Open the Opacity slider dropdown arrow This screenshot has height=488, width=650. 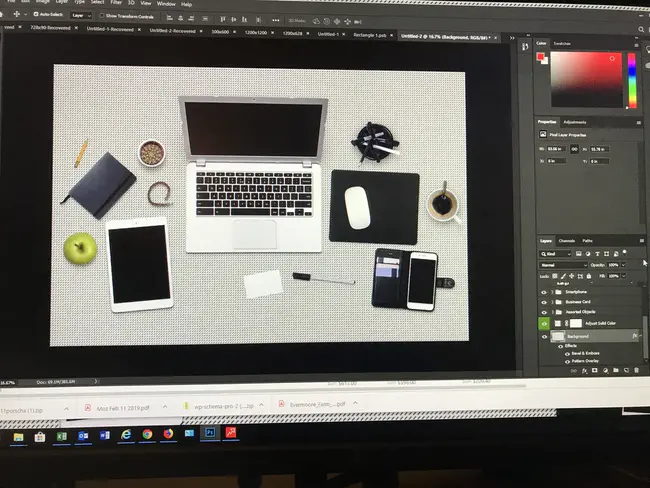(623, 265)
